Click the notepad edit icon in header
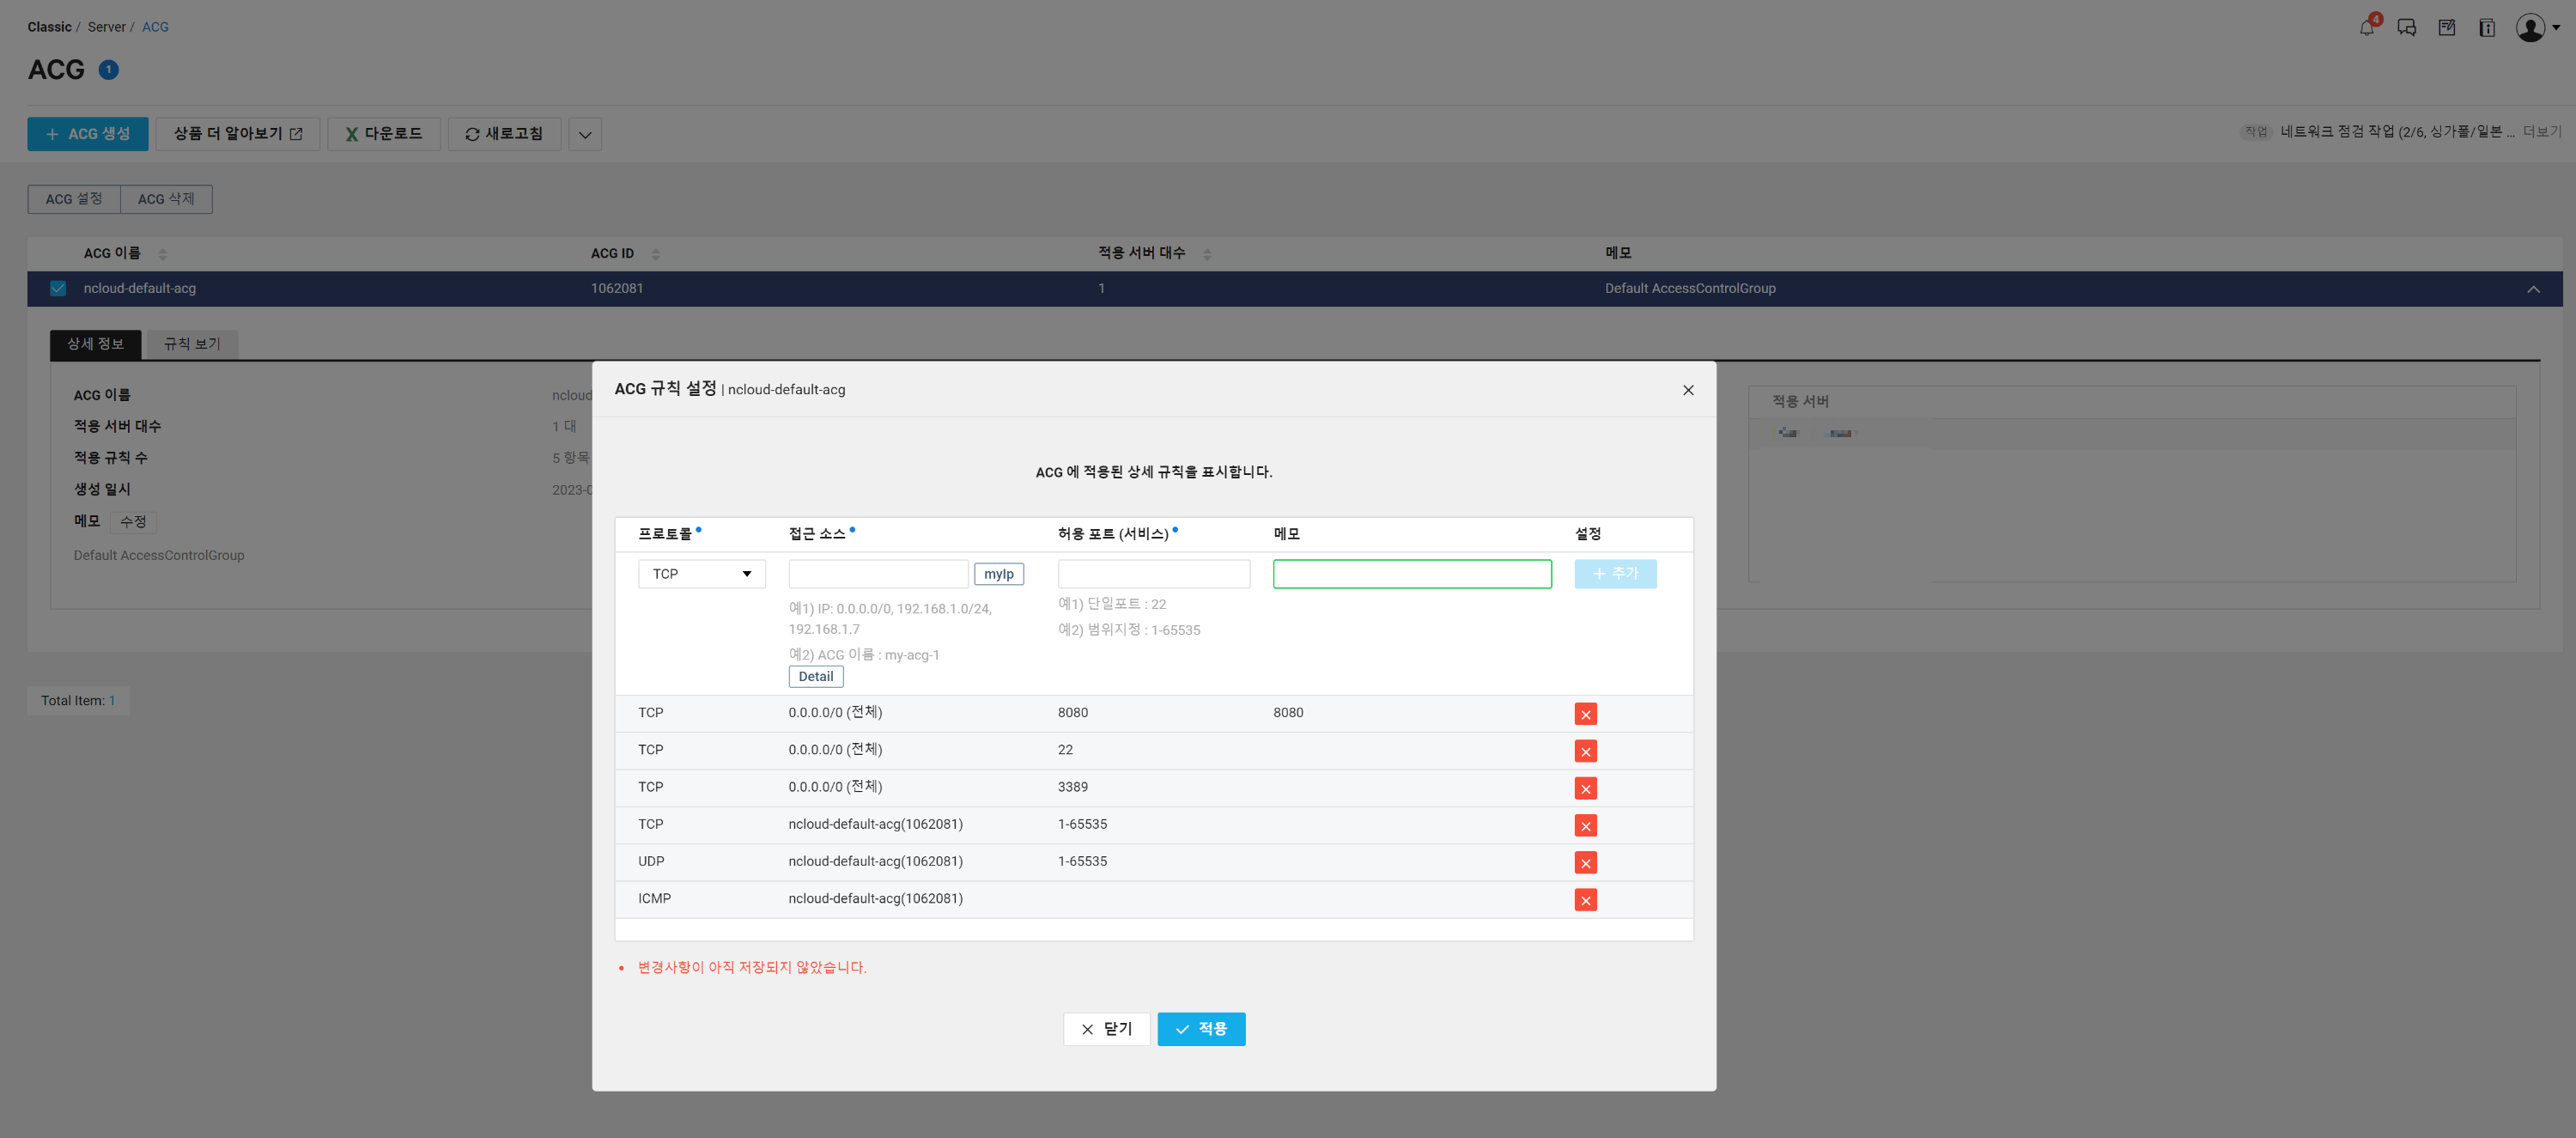 2446,27
